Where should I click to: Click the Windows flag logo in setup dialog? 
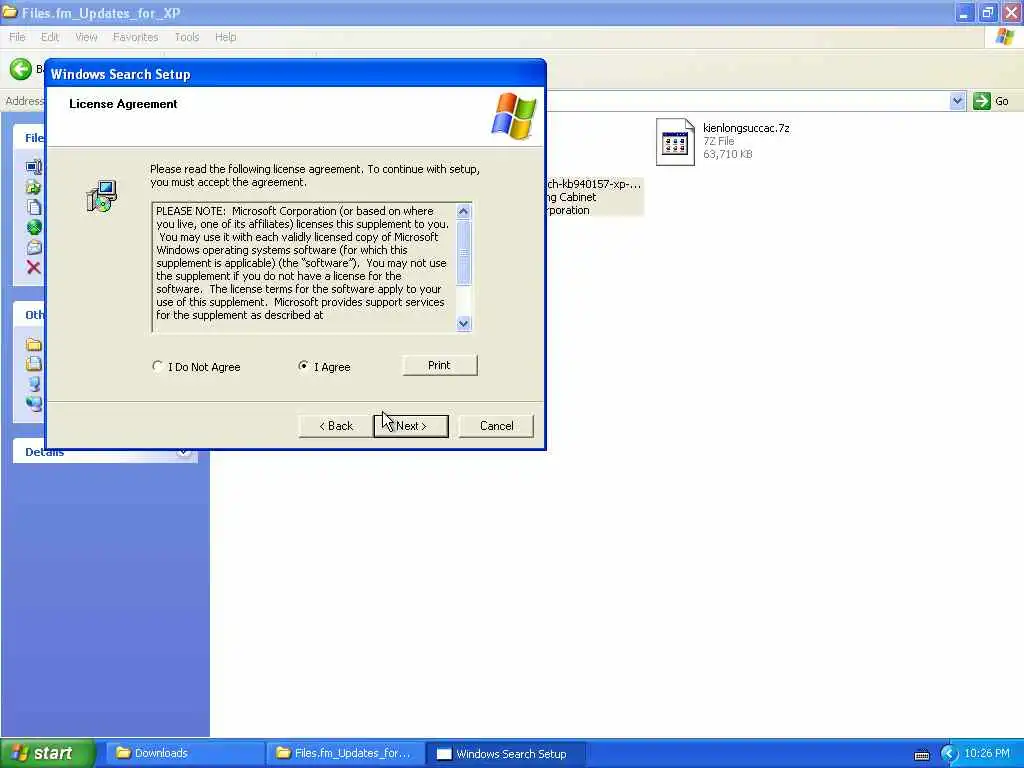coord(514,116)
